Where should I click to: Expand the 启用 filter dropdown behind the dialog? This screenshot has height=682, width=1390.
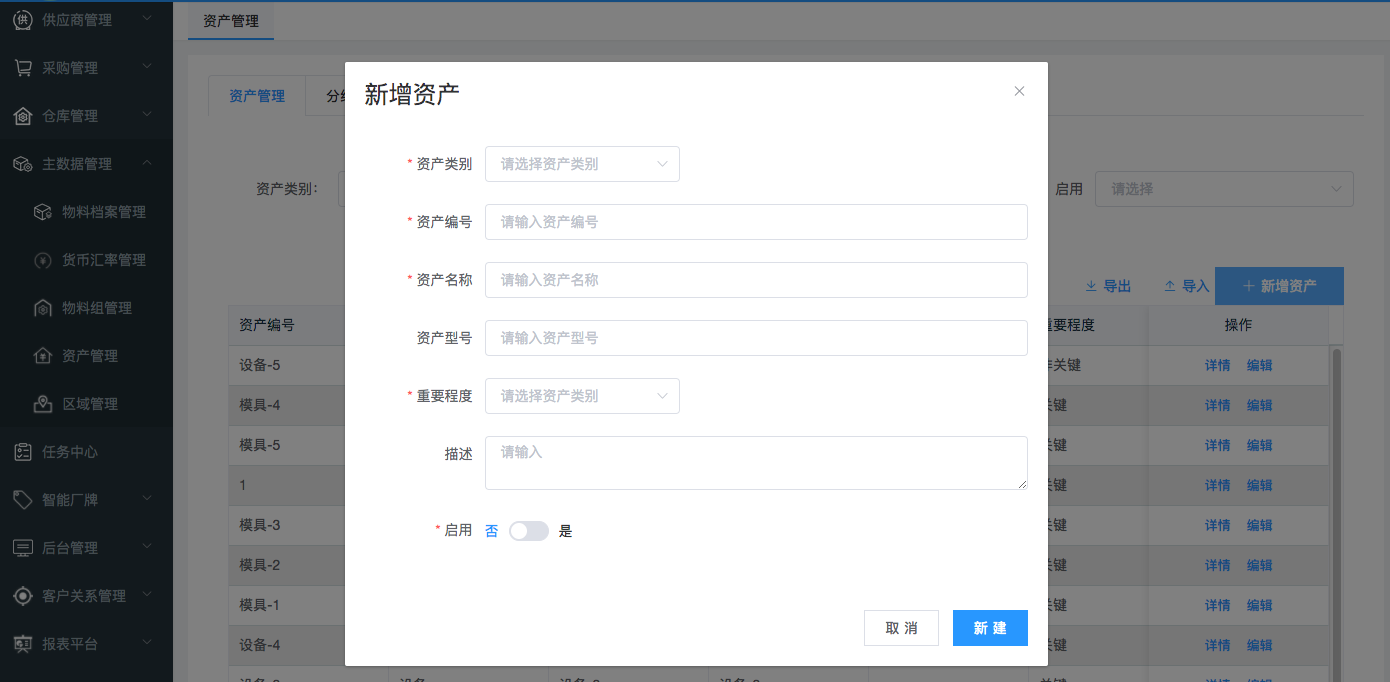[x=1223, y=189]
